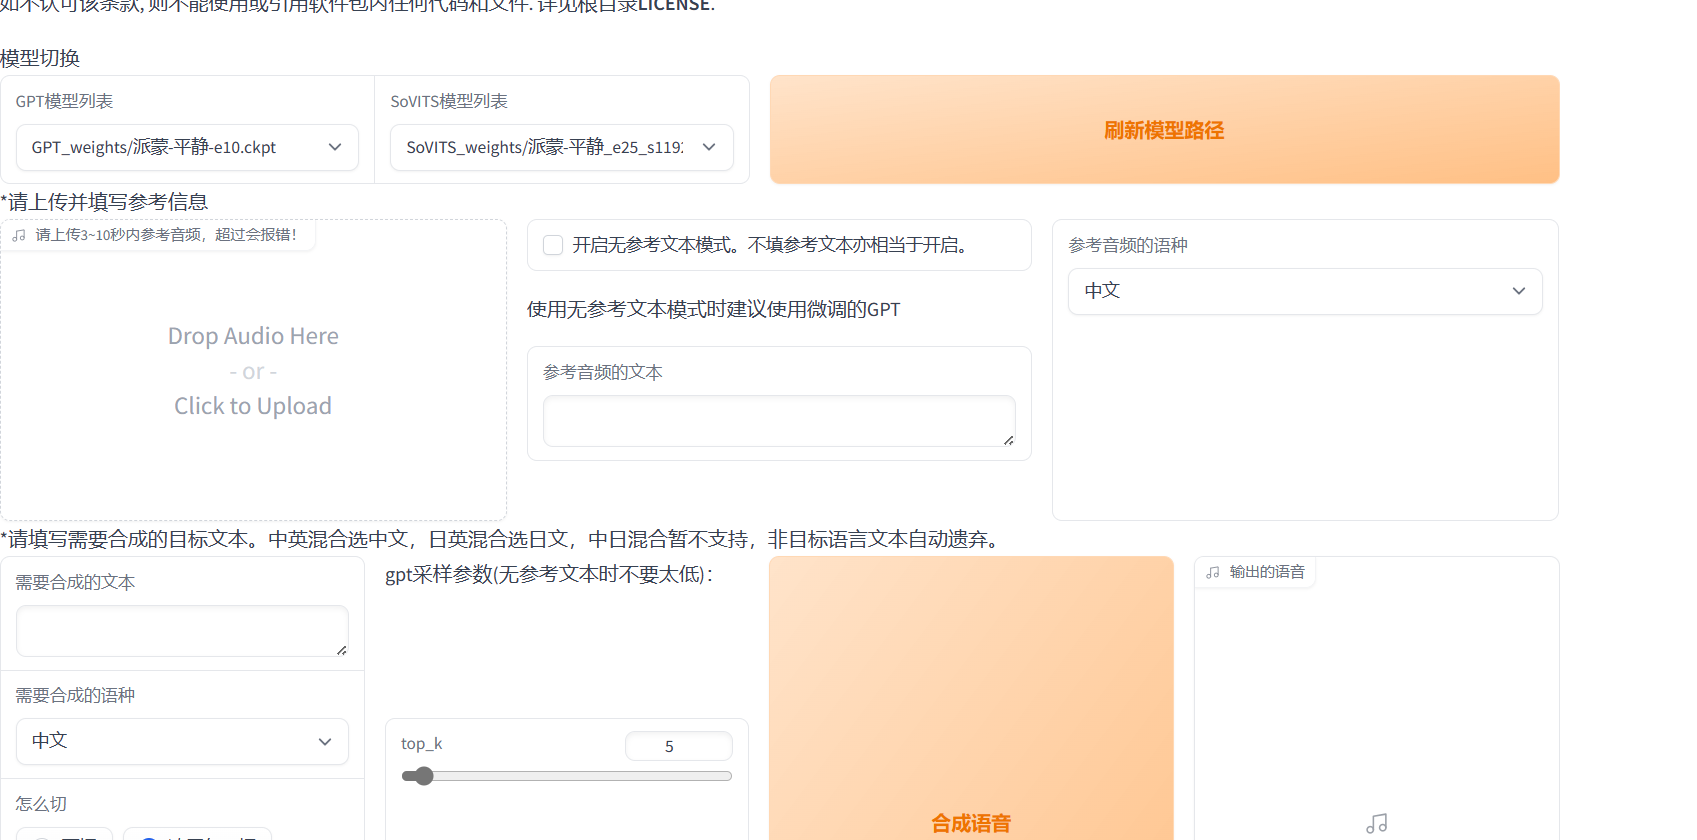Click the resize grip of 参考音频的文本 box
The image size is (1697, 840).
point(1009,440)
